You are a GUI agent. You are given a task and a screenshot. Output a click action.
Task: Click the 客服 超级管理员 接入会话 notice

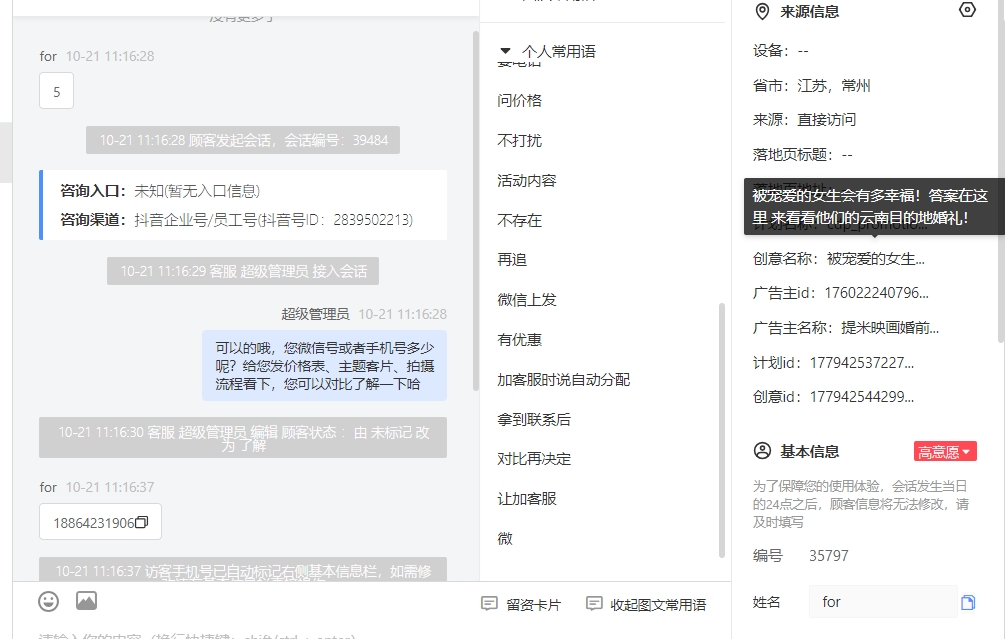tap(243, 271)
